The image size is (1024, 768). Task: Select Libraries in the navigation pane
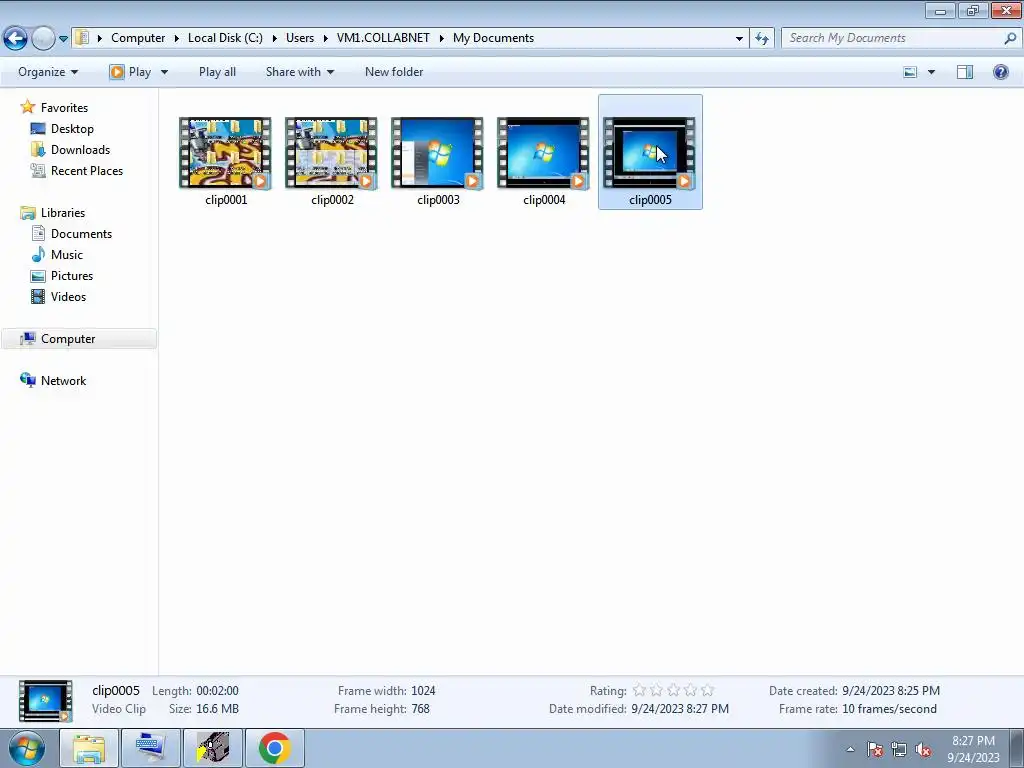click(63, 213)
